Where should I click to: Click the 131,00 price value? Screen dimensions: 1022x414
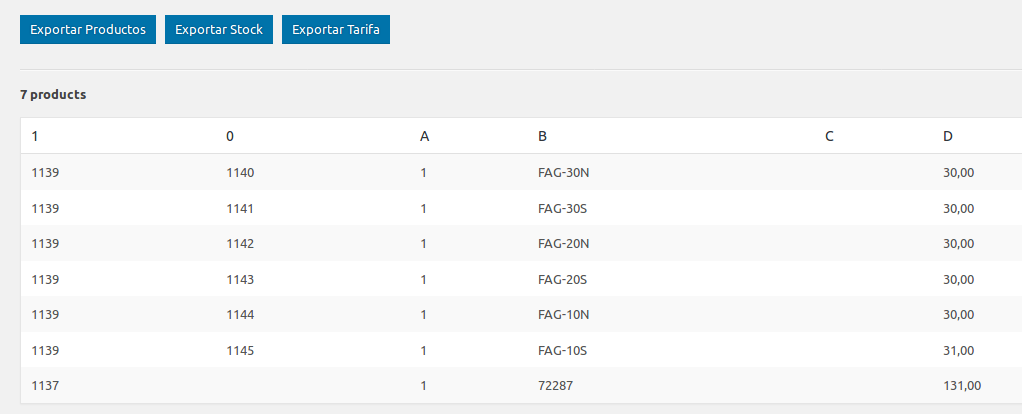[962, 385]
